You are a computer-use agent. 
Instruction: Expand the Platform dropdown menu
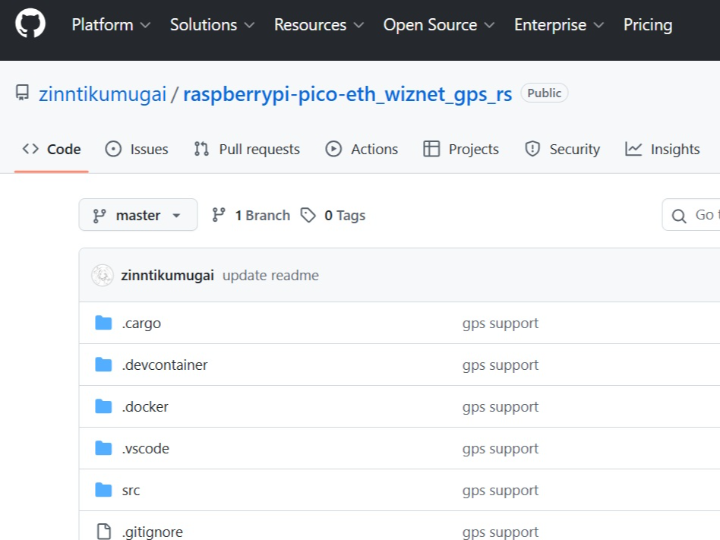[111, 25]
